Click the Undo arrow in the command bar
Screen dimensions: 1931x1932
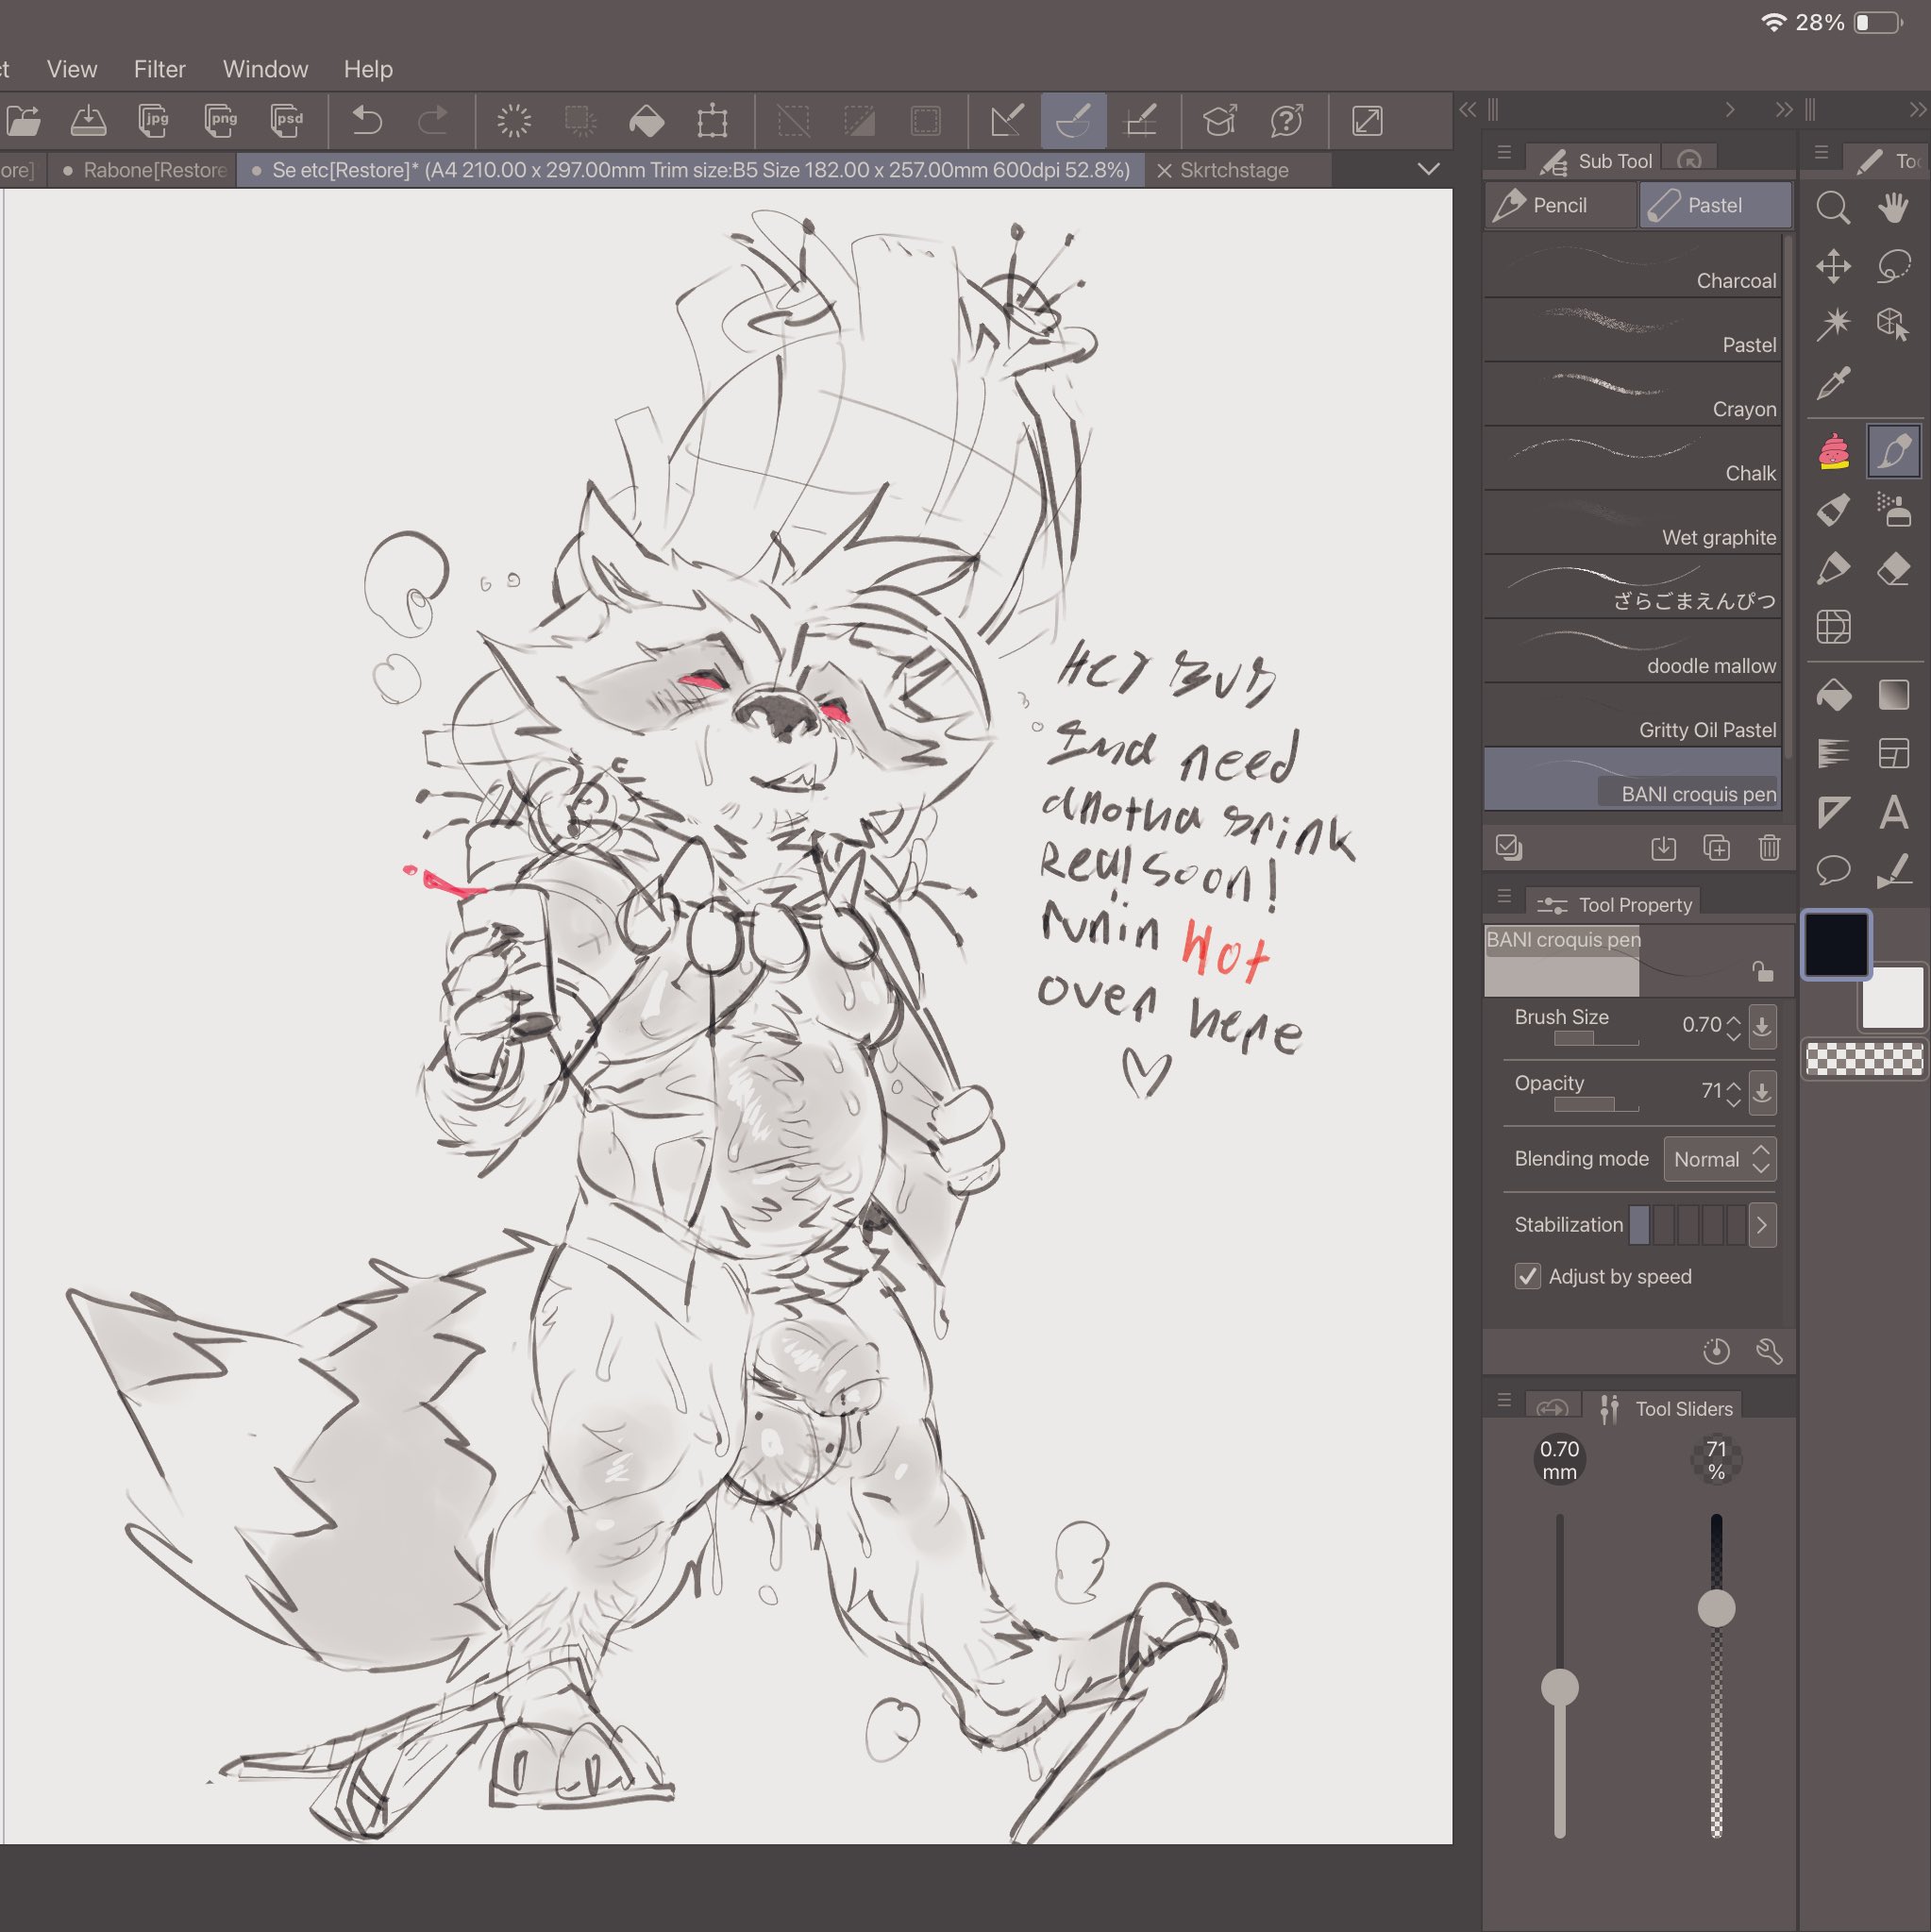pyautogui.click(x=367, y=121)
